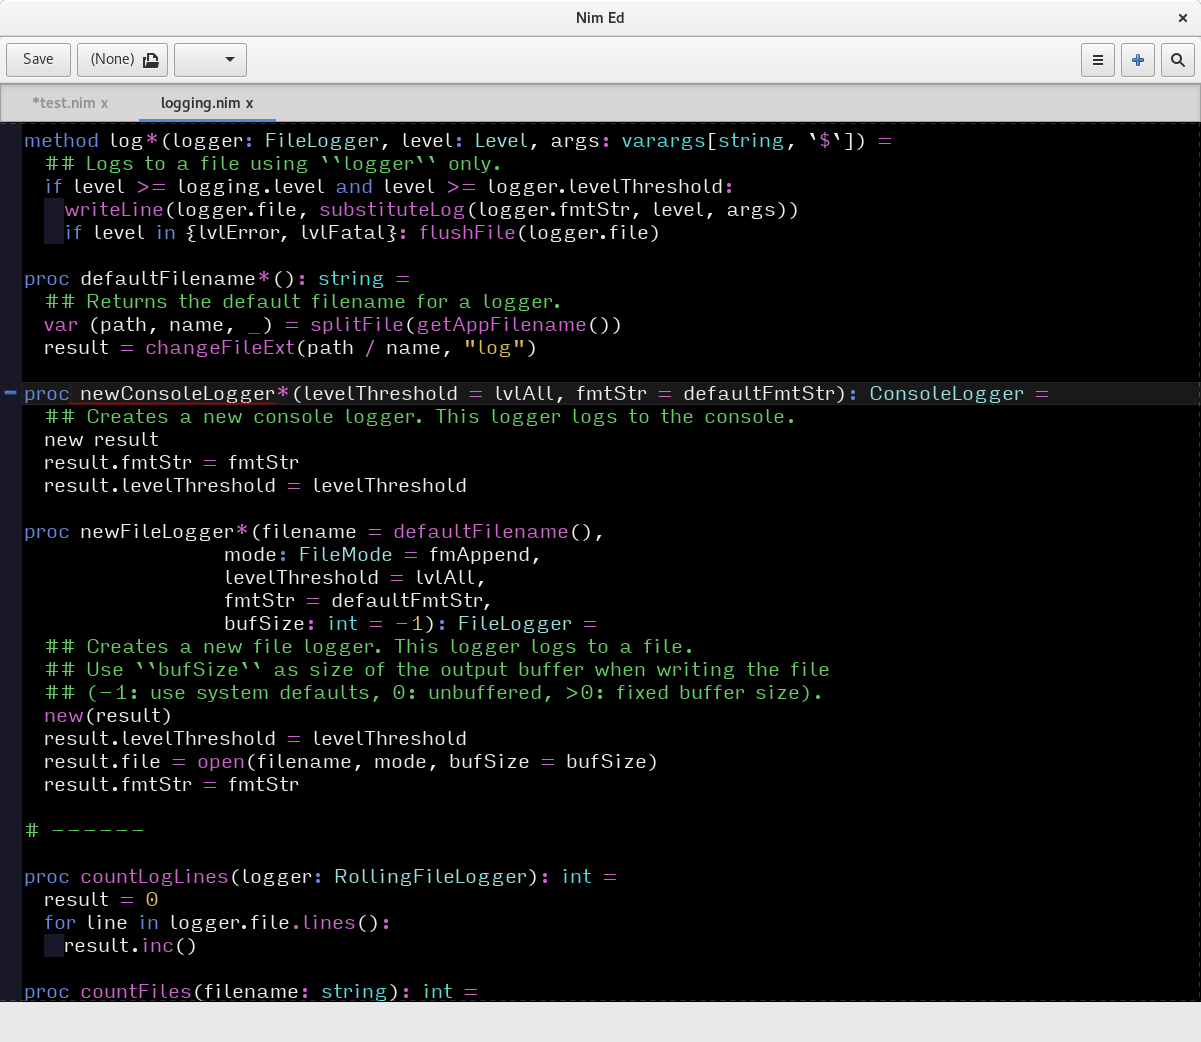1201x1042 pixels.
Task: Place cursor on 'method' keyword in first line
Action: tap(61, 141)
